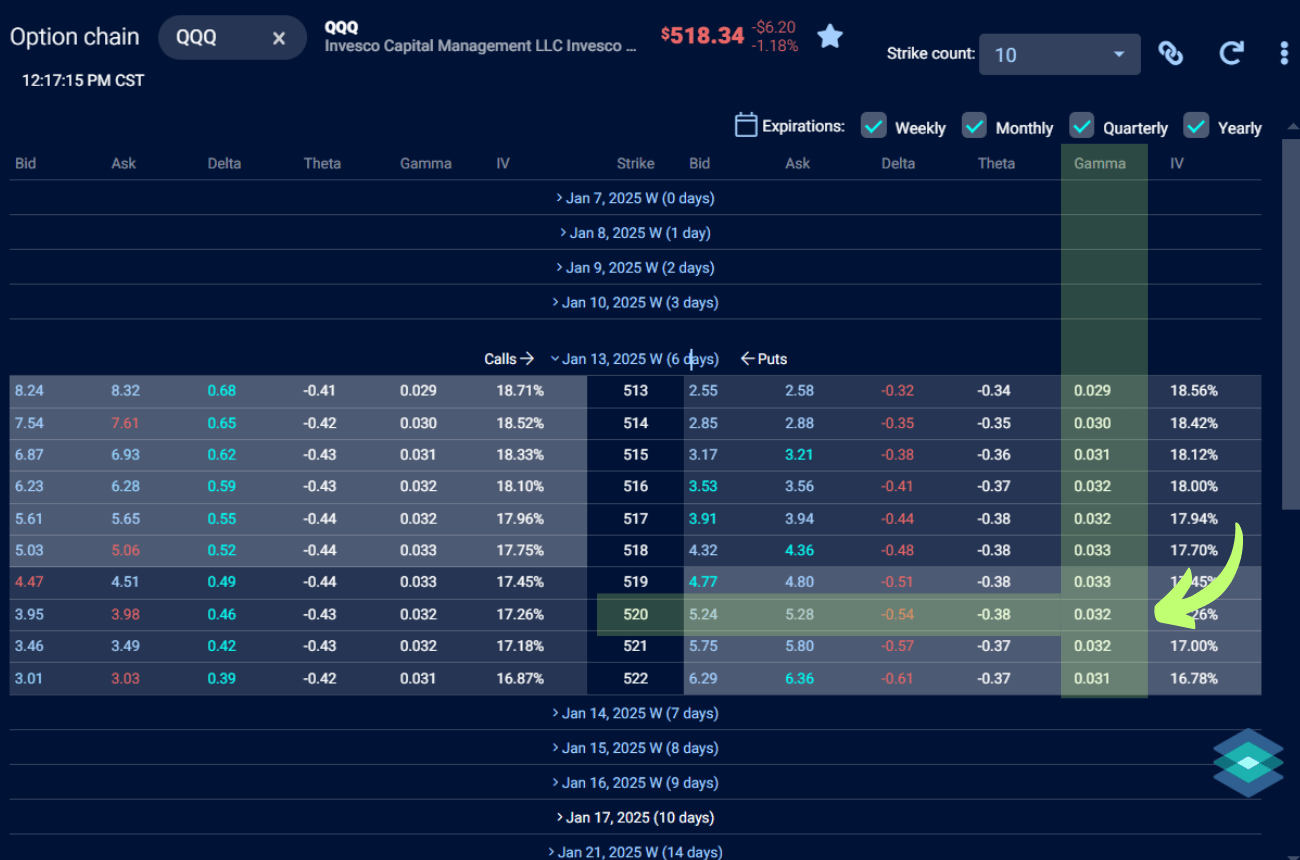Click call bid 8.24 at strike 513
1300x860 pixels.
29,391
